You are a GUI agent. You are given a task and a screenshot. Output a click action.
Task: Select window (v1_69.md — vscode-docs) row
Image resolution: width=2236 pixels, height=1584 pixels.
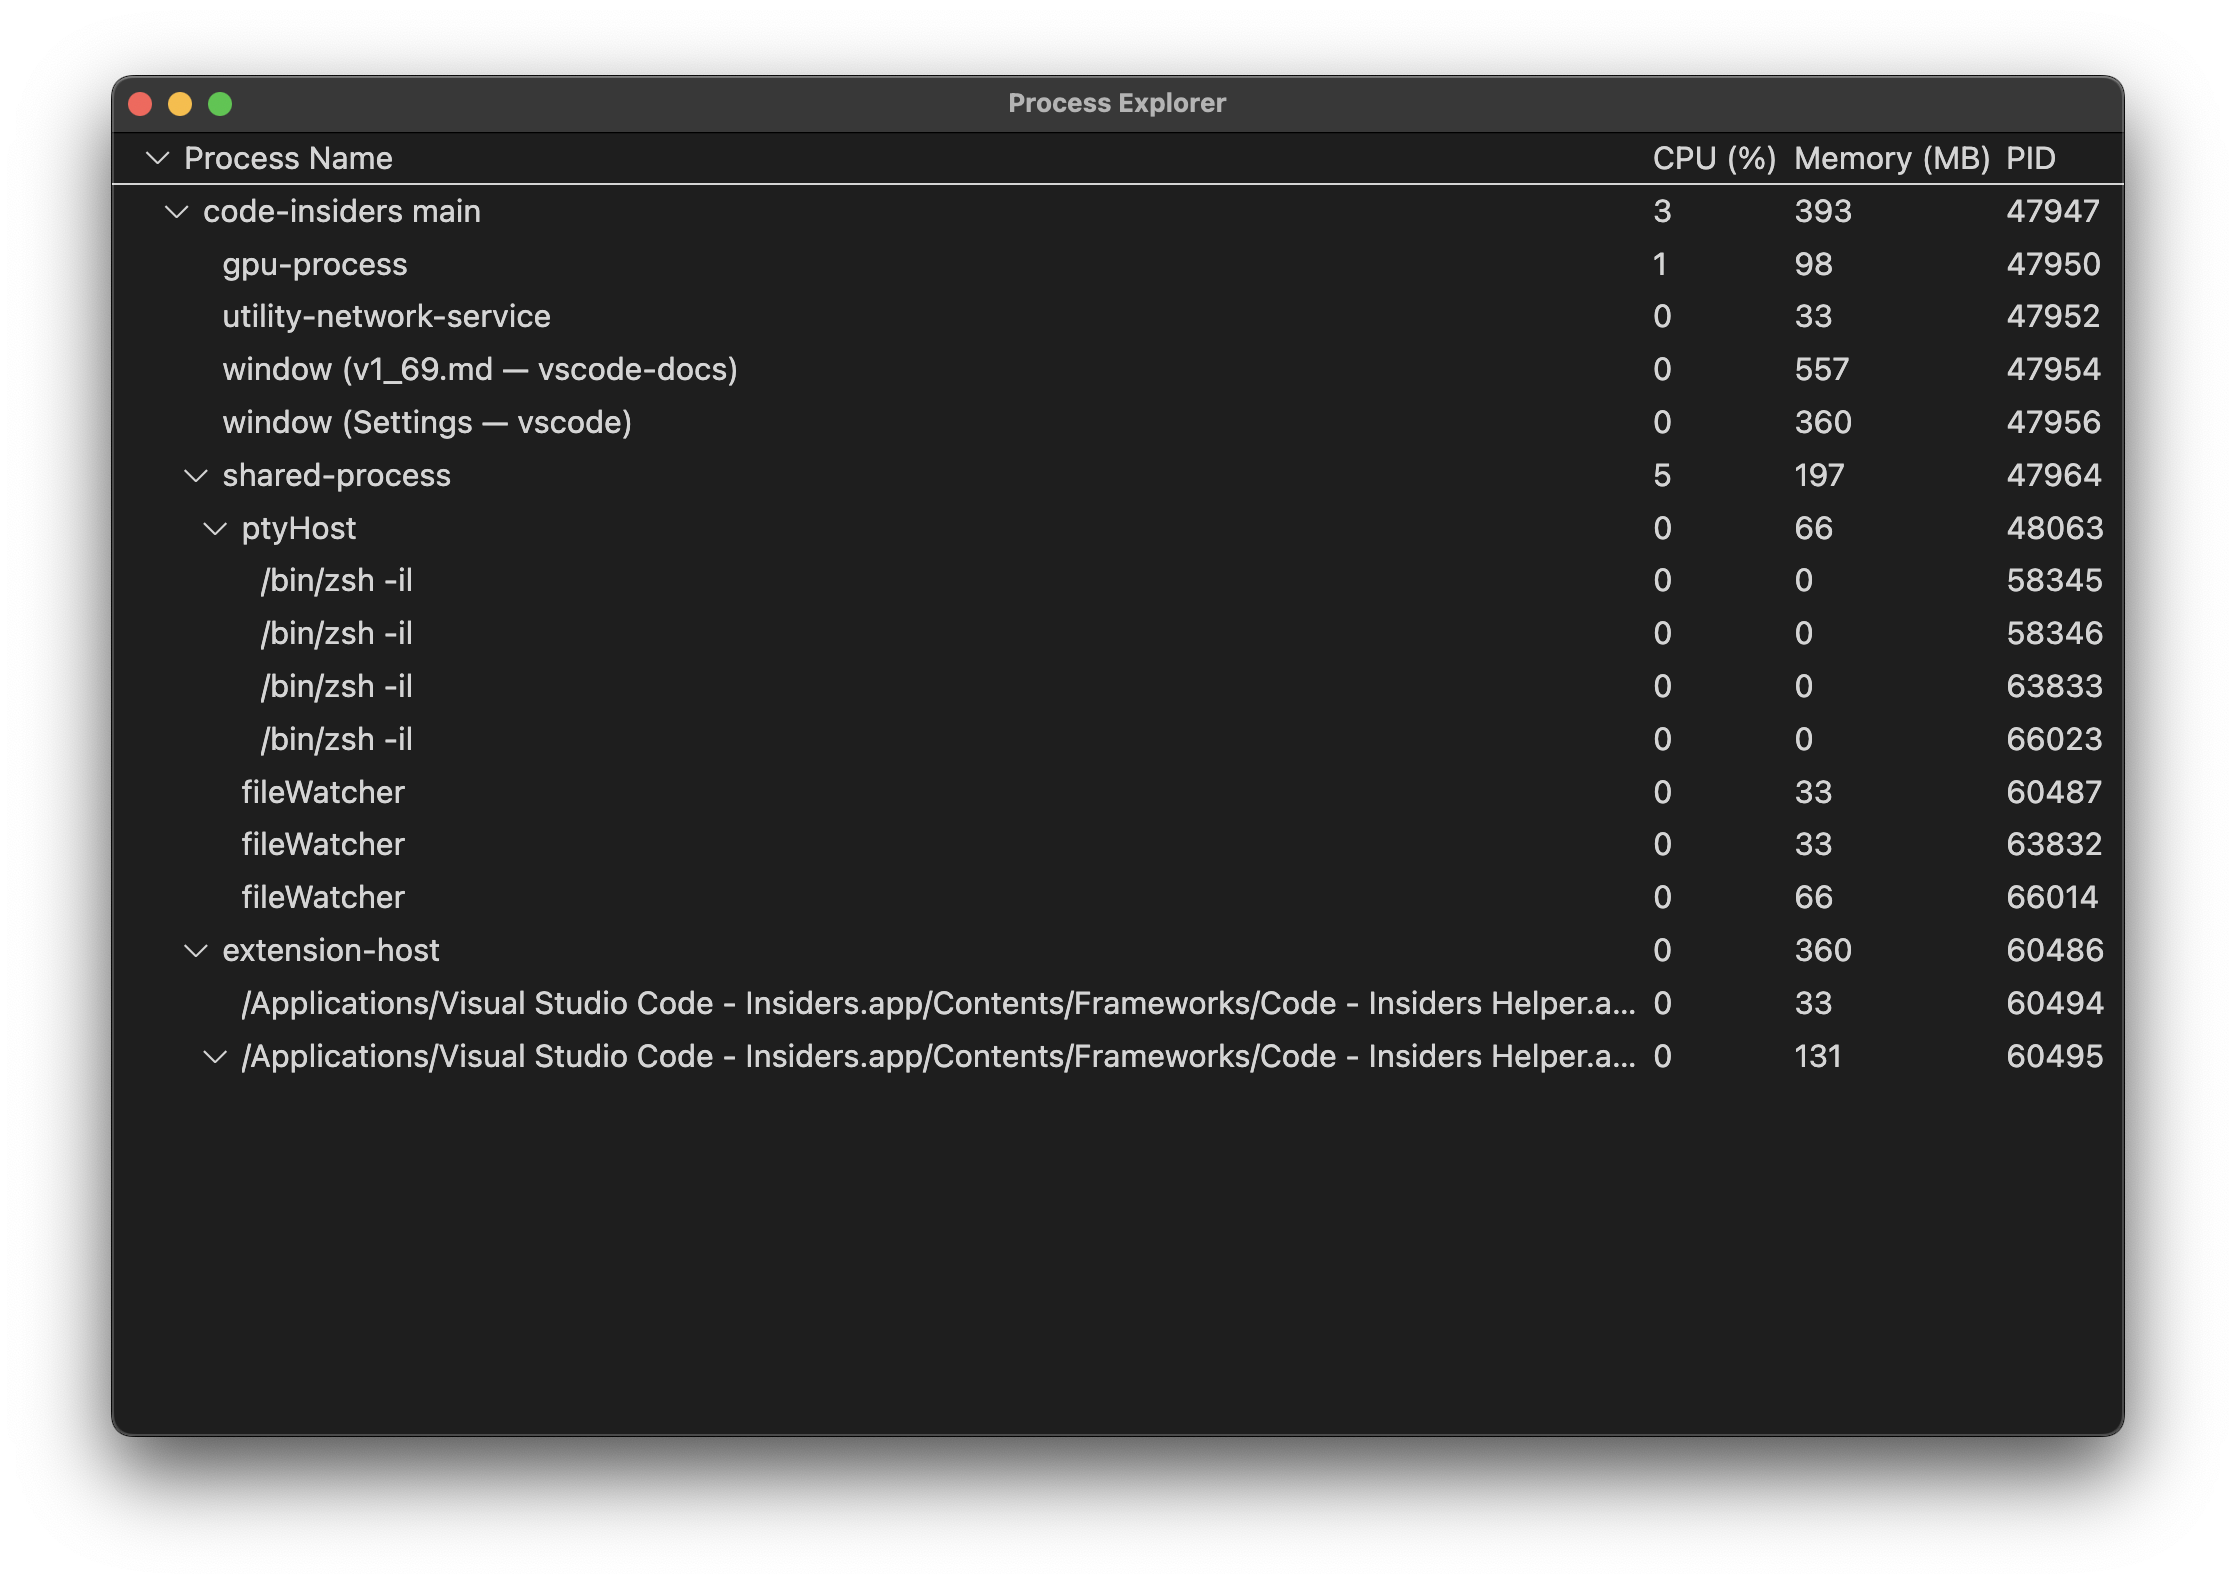479,370
